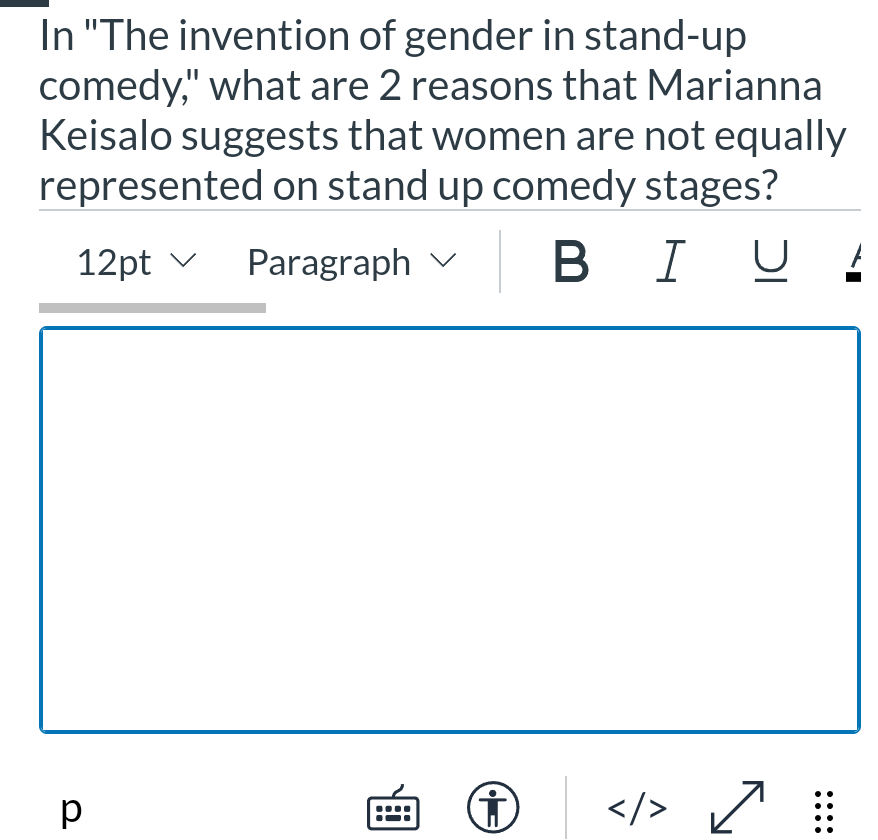Toggle bold formatting
878x840 pixels.
click(570, 262)
